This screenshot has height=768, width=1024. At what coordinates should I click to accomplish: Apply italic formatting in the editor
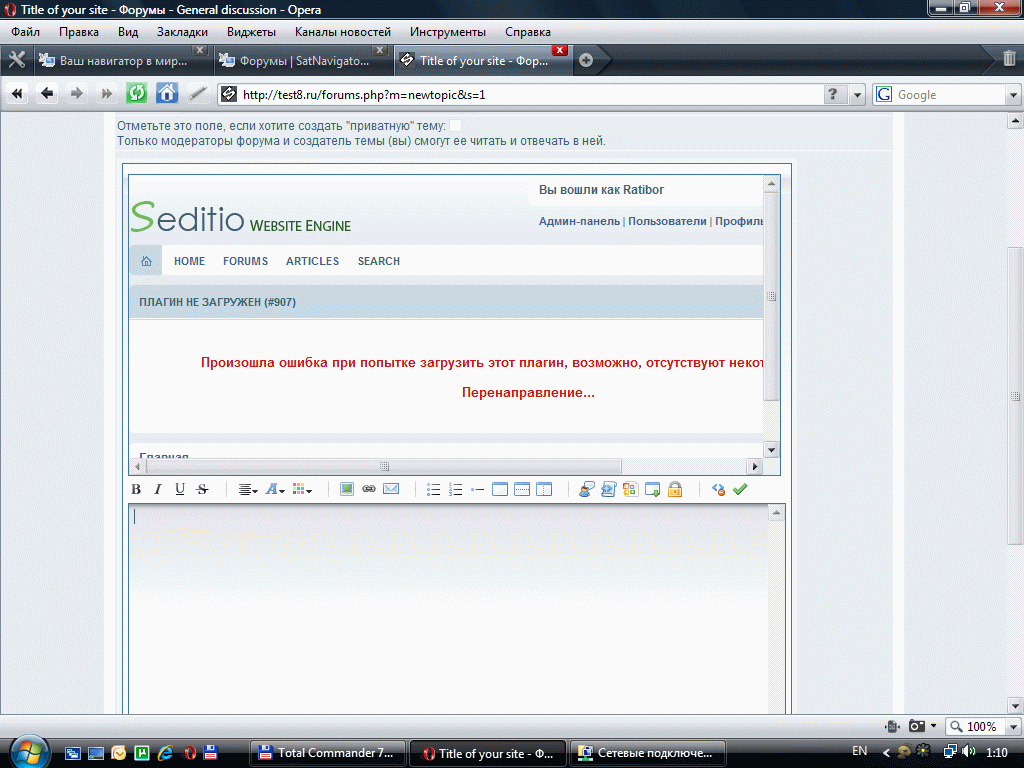pyautogui.click(x=157, y=489)
